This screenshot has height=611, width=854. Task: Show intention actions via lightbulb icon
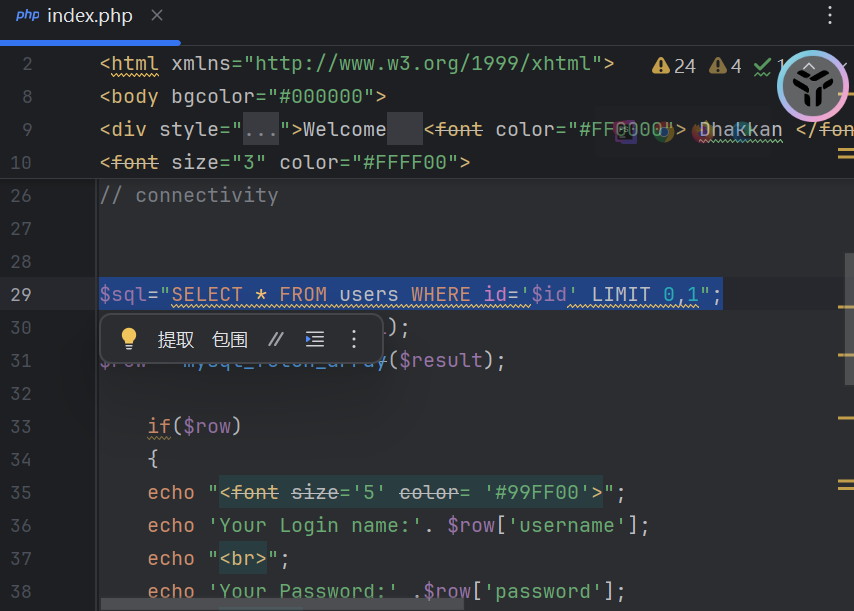[x=129, y=339]
